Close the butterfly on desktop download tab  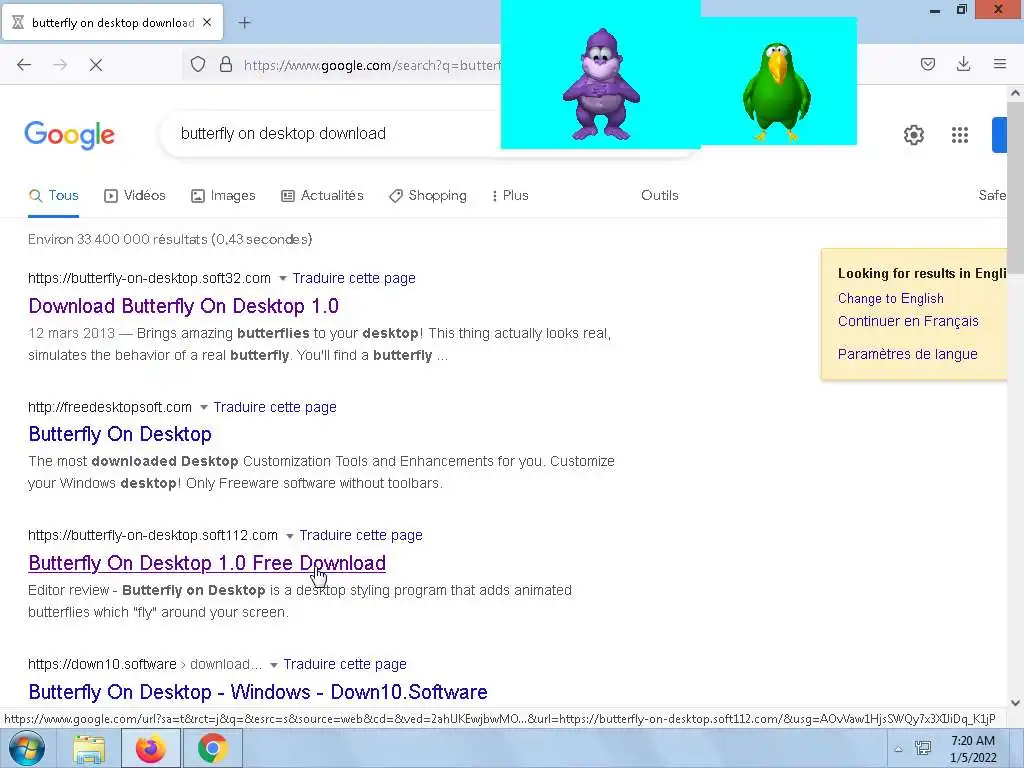pos(207,22)
